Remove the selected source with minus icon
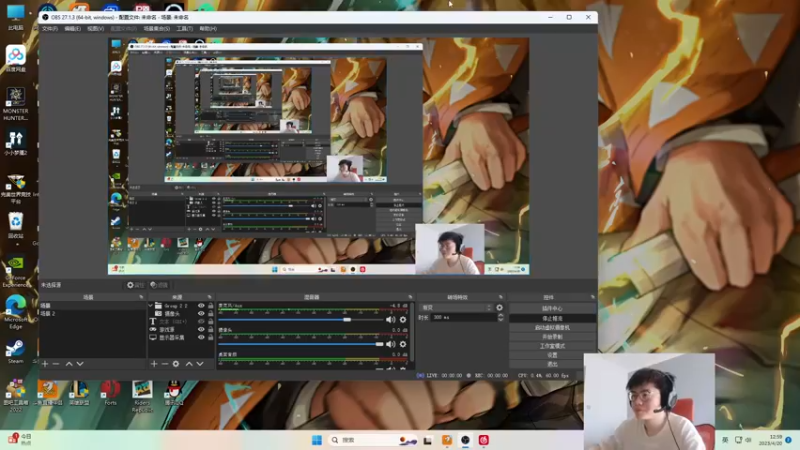800x450 pixels. tap(165, 364)
